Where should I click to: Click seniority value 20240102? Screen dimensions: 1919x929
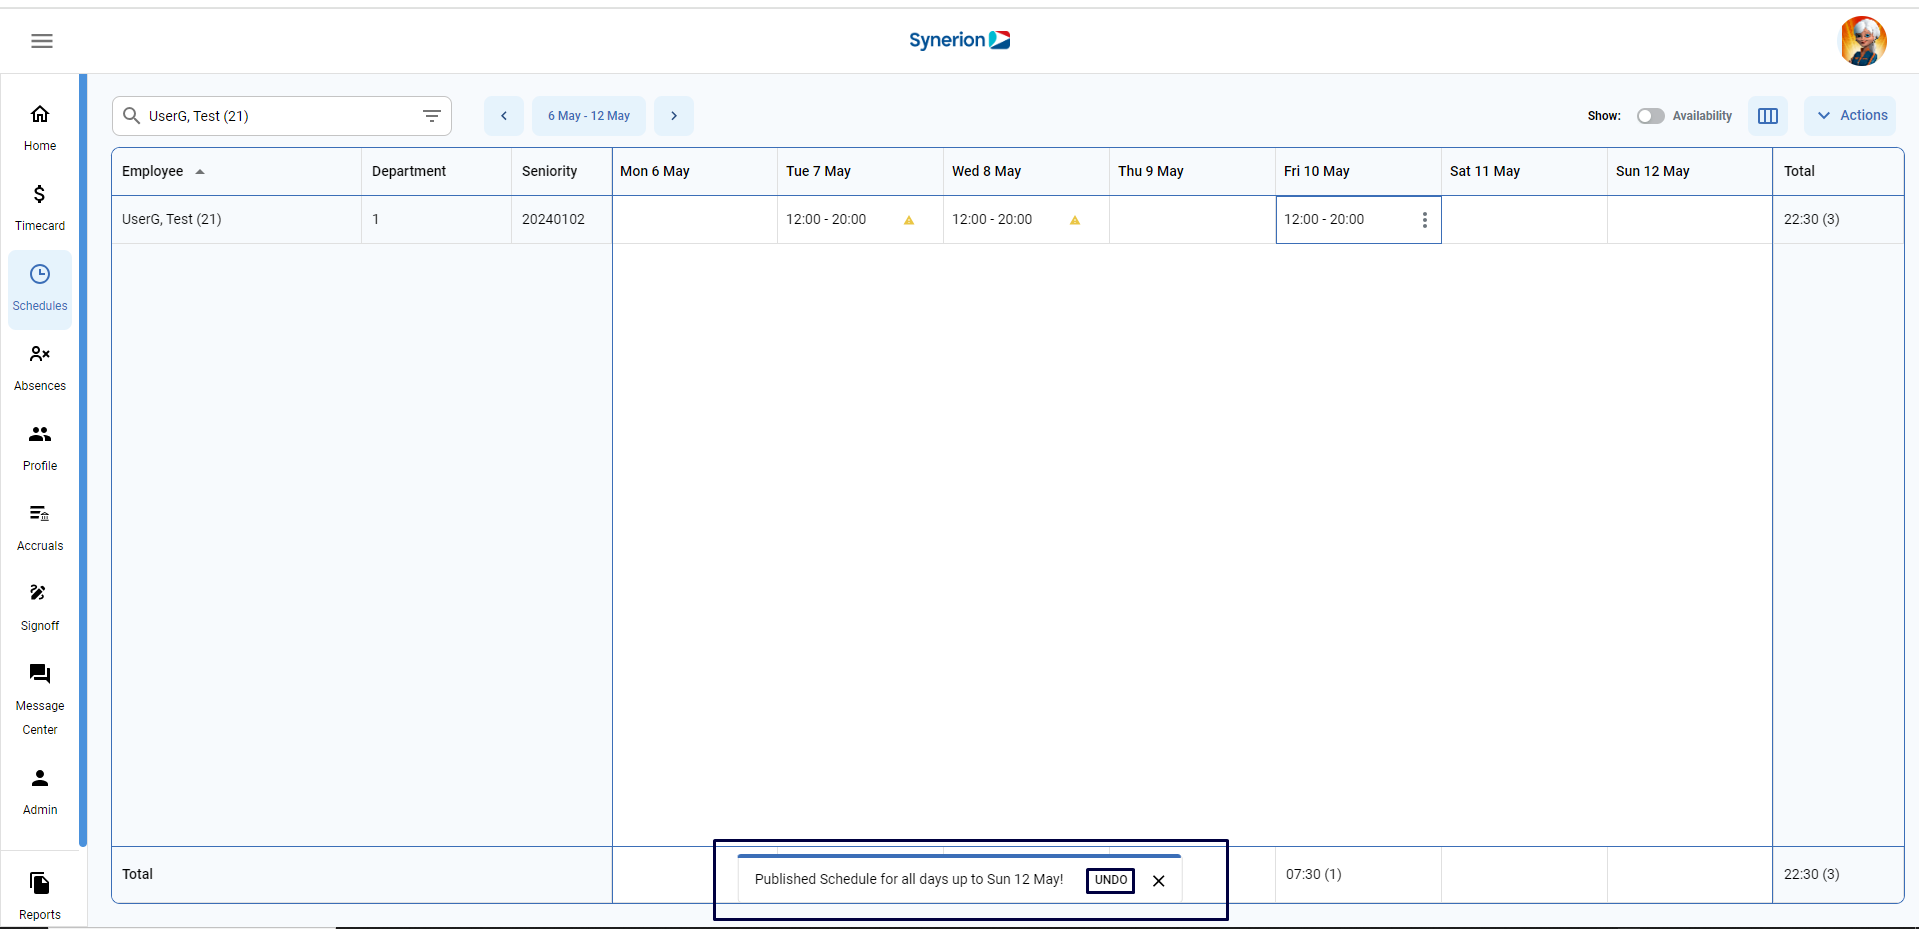[x=553, y=219]
